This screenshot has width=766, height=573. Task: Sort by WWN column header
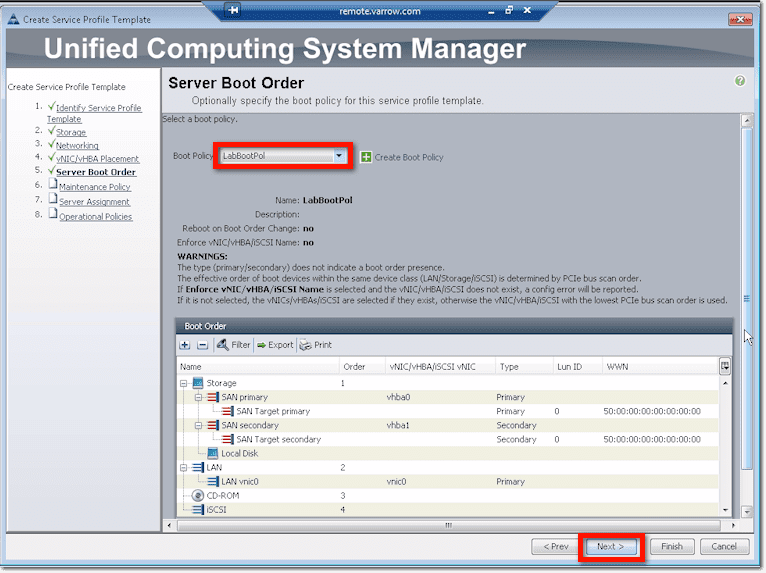tap(660, 366)
